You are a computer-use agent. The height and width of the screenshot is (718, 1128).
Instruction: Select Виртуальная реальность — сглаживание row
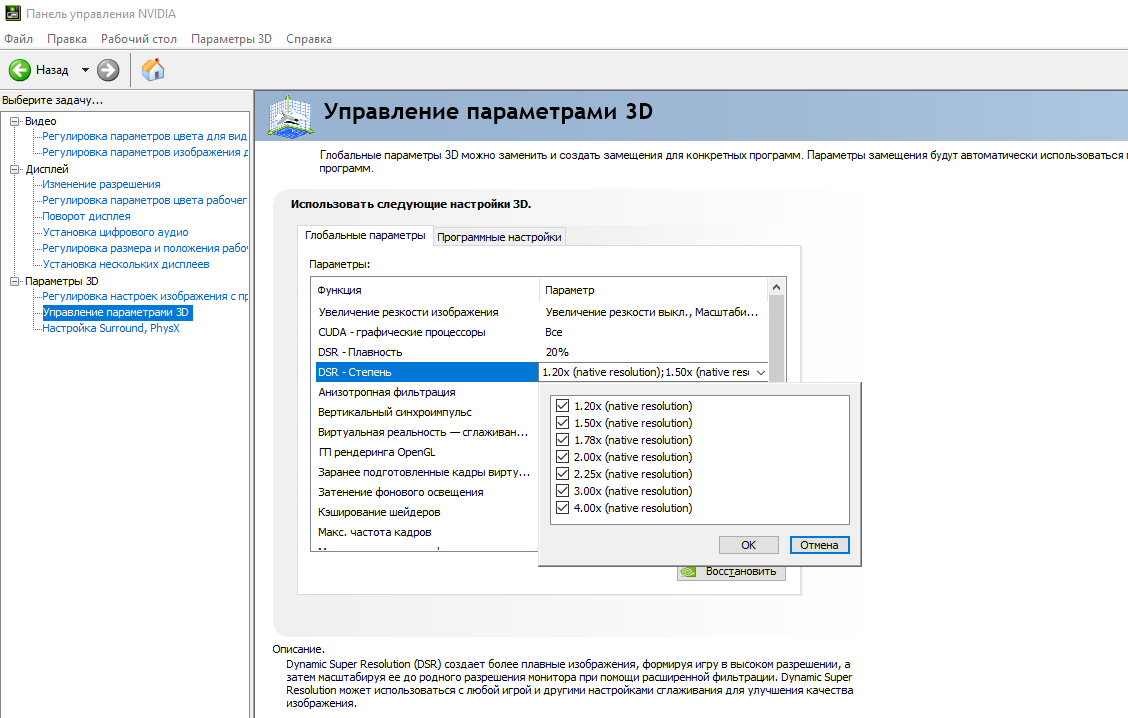(427, 432)
